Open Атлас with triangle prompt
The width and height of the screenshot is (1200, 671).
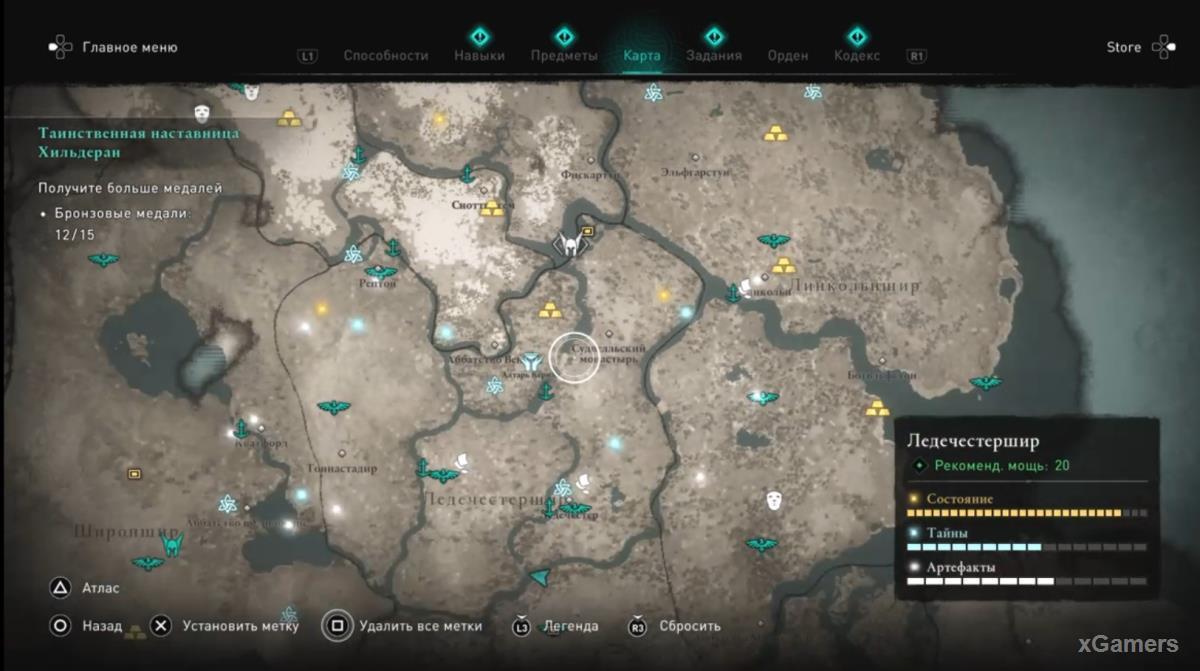point(85,589)
